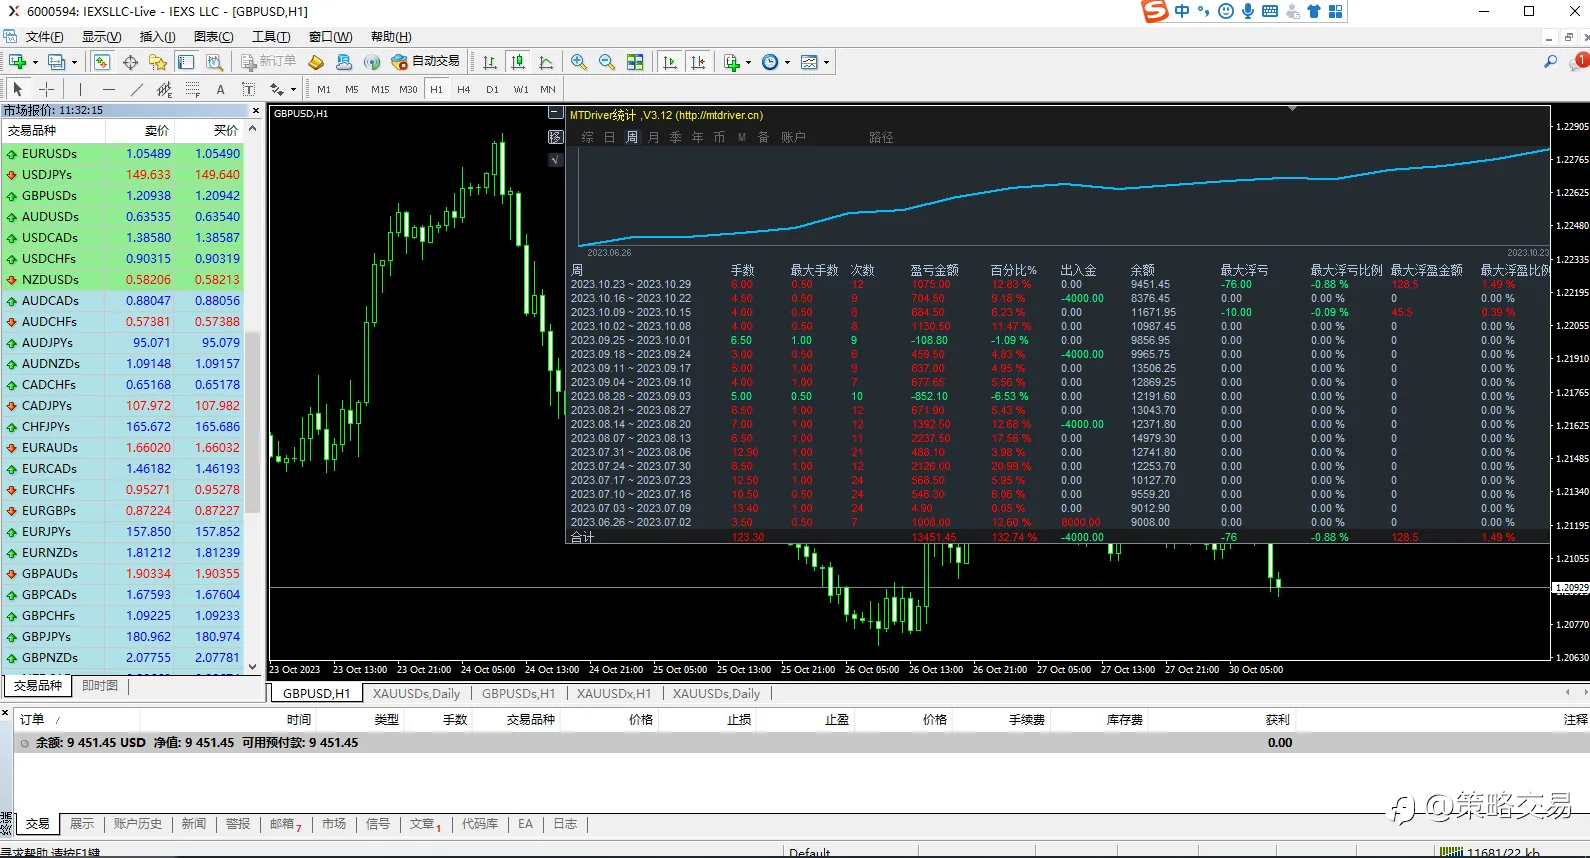1590x858 pixels.
Task: Collapse the MTDriver statistics panel minus button
Action: pos(556,114)
